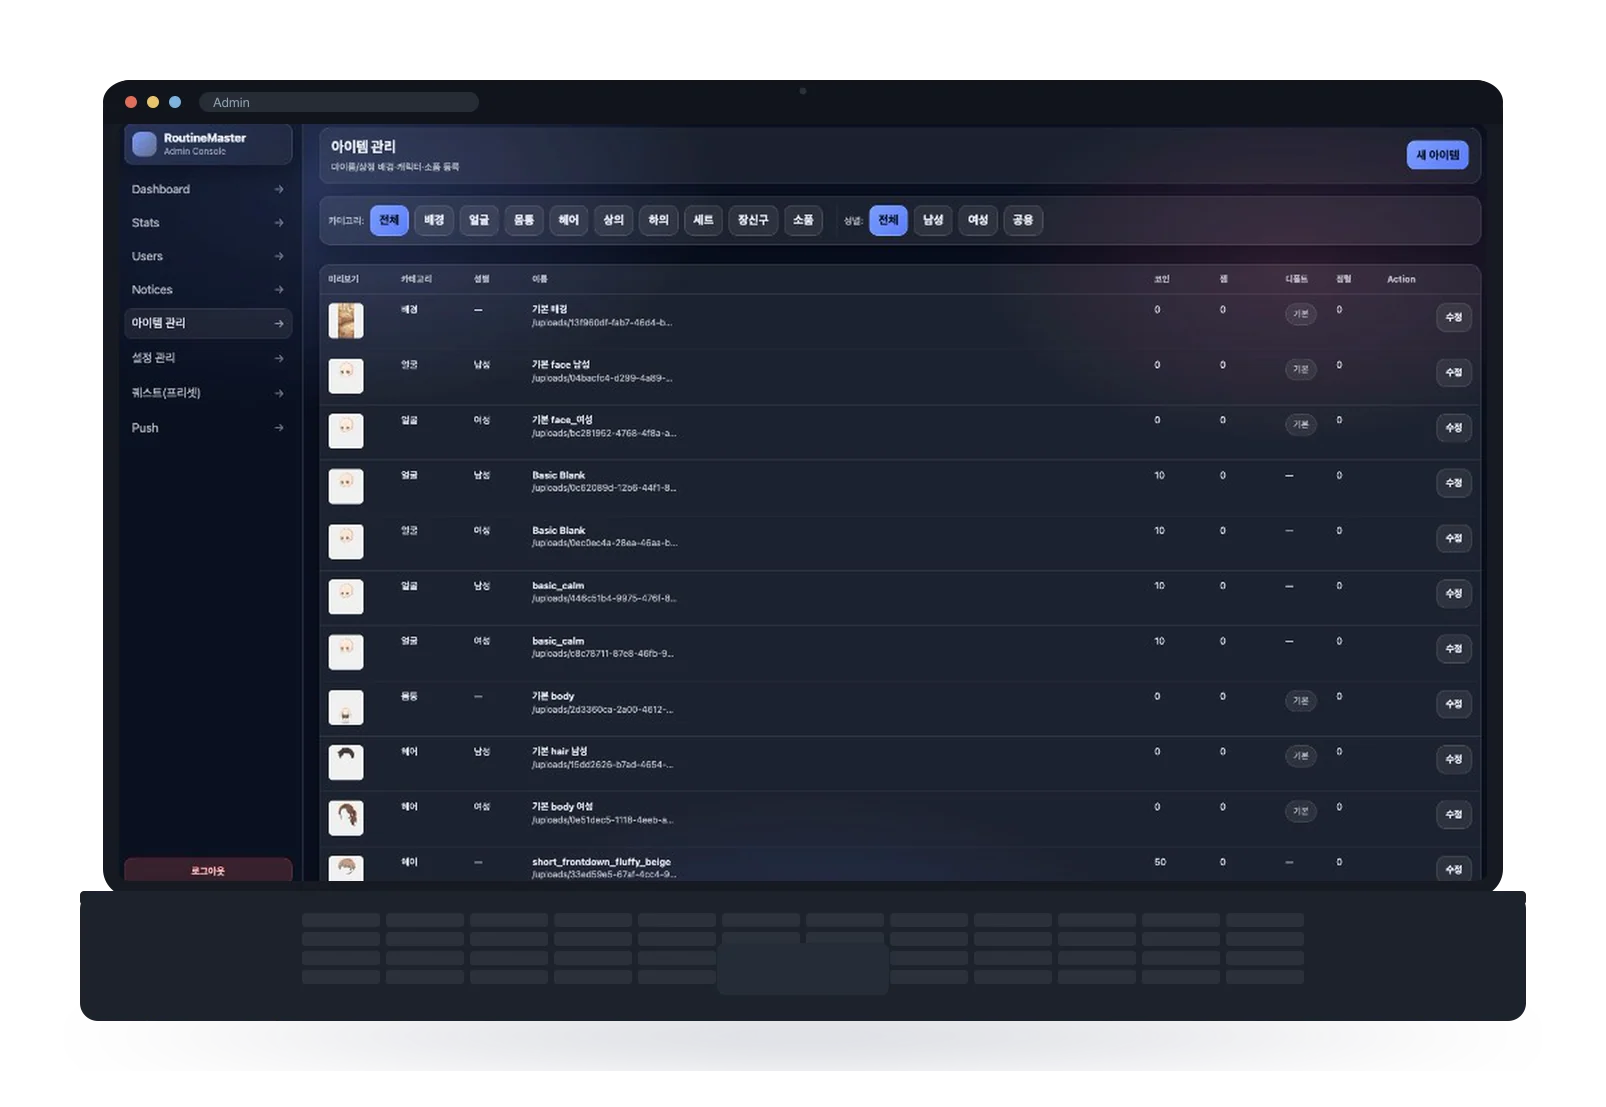Click the arrow icon next to Push
This screenshot has width=1606, height=1107.
click(279, 428)
